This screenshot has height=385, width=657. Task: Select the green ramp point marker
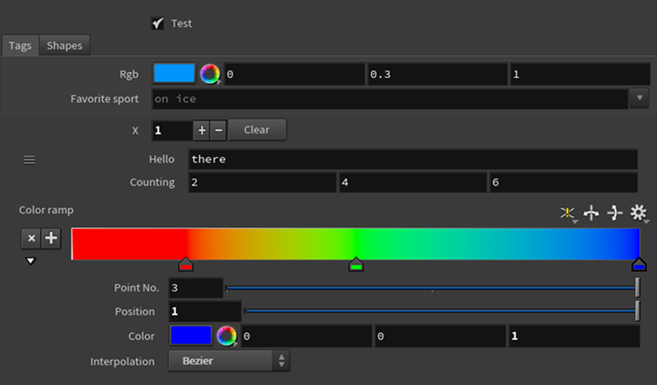click(x=356, y=265)
